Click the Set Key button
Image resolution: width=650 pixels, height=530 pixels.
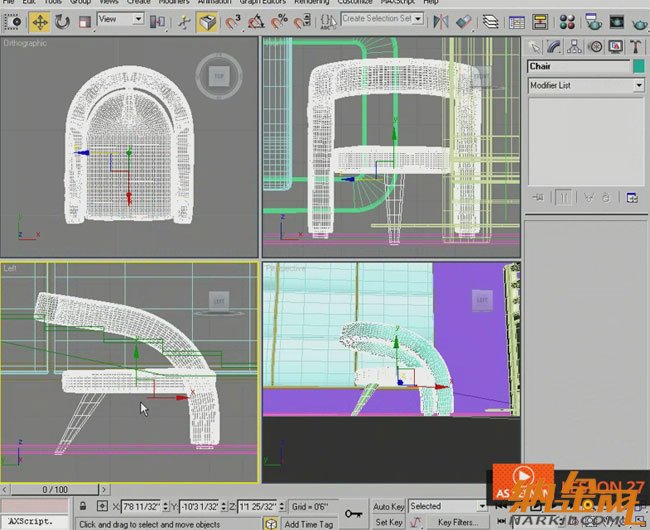388,522
